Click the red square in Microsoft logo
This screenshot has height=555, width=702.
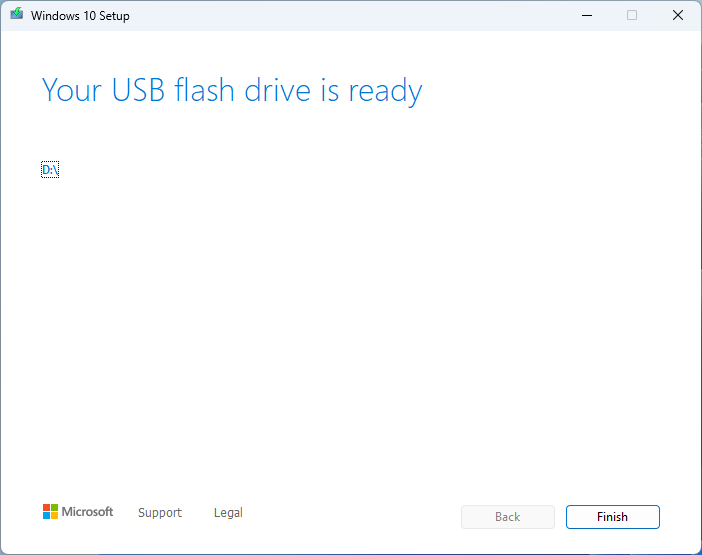pyautogui.click(x=47, y=508)
